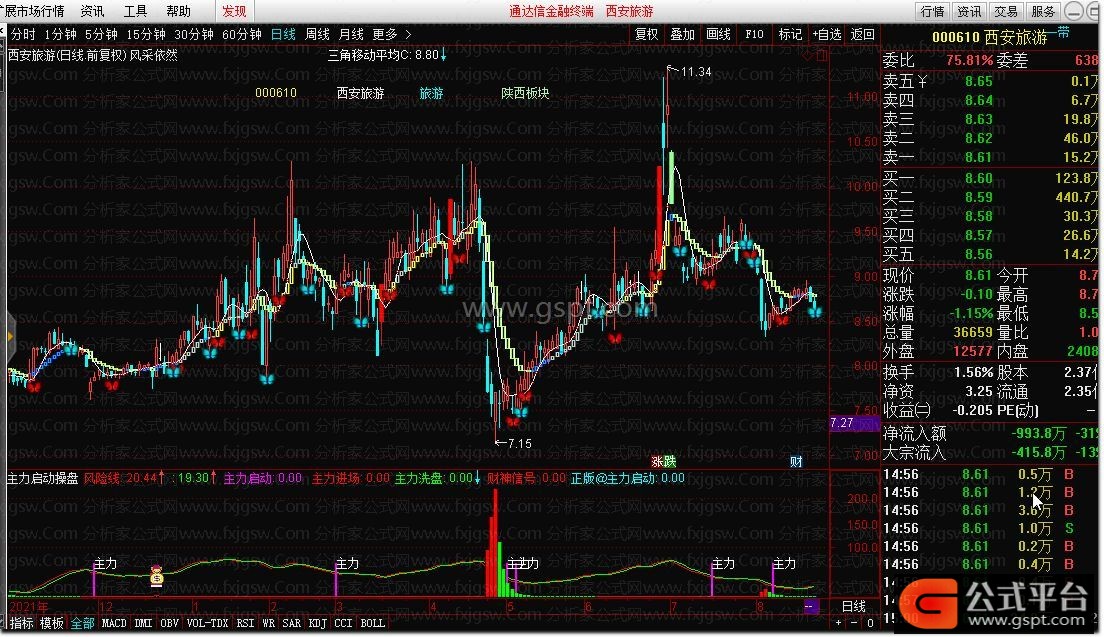Click the top-right 服务 button
1104x637 pixels.
click(x=1043, y=11)
